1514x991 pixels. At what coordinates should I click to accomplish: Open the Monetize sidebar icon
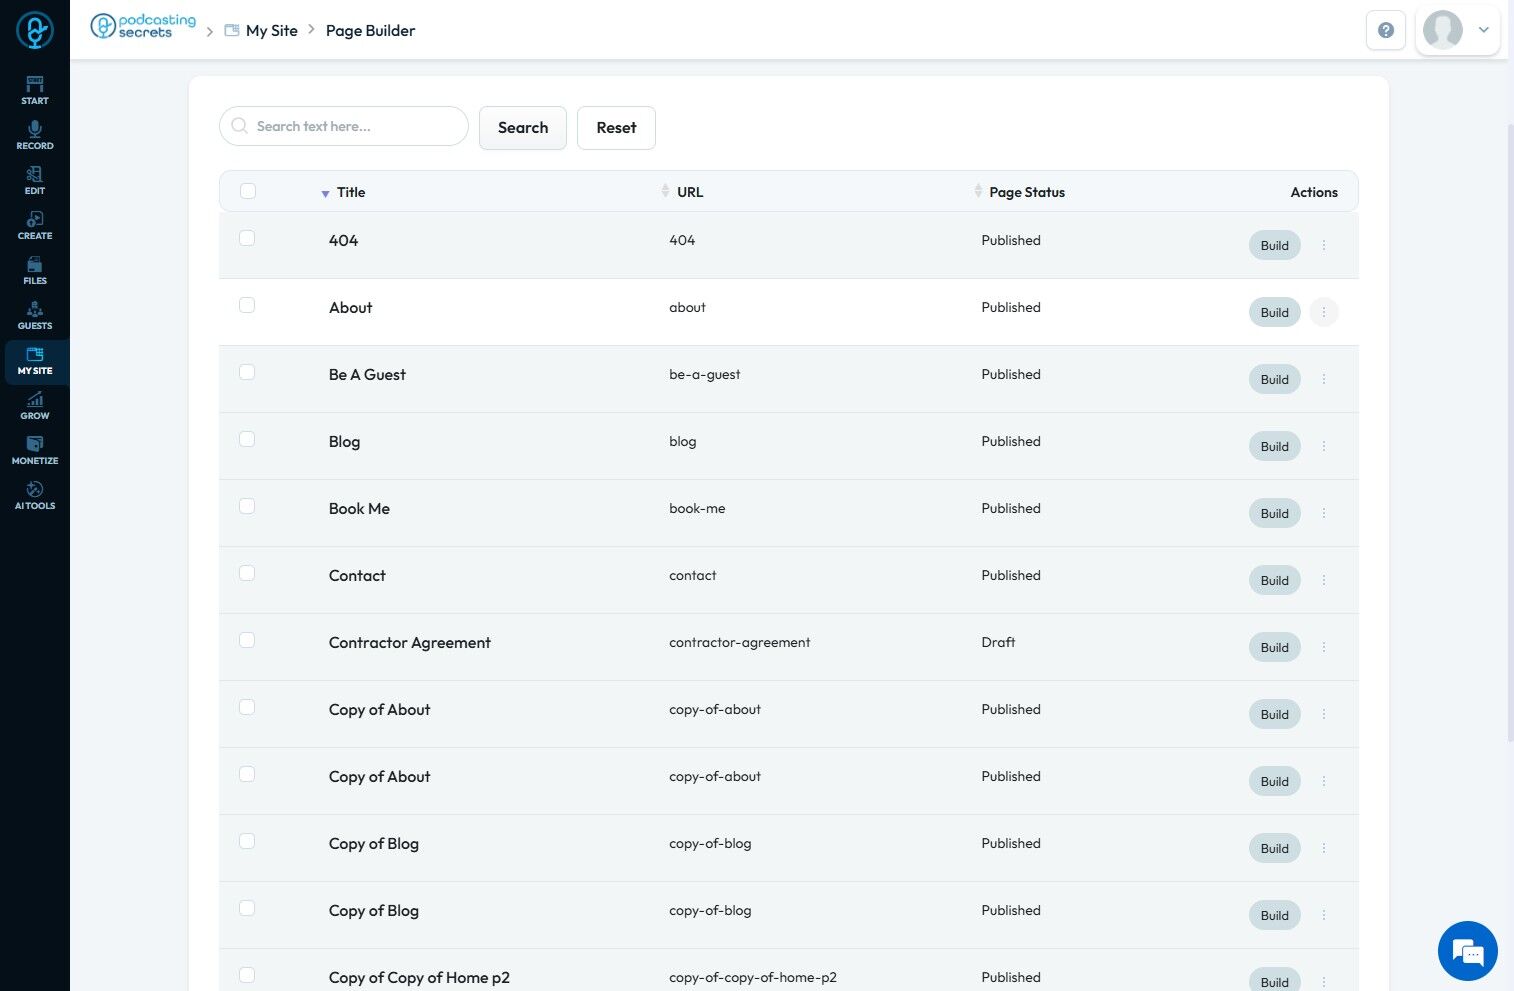(x=34, y=450)
